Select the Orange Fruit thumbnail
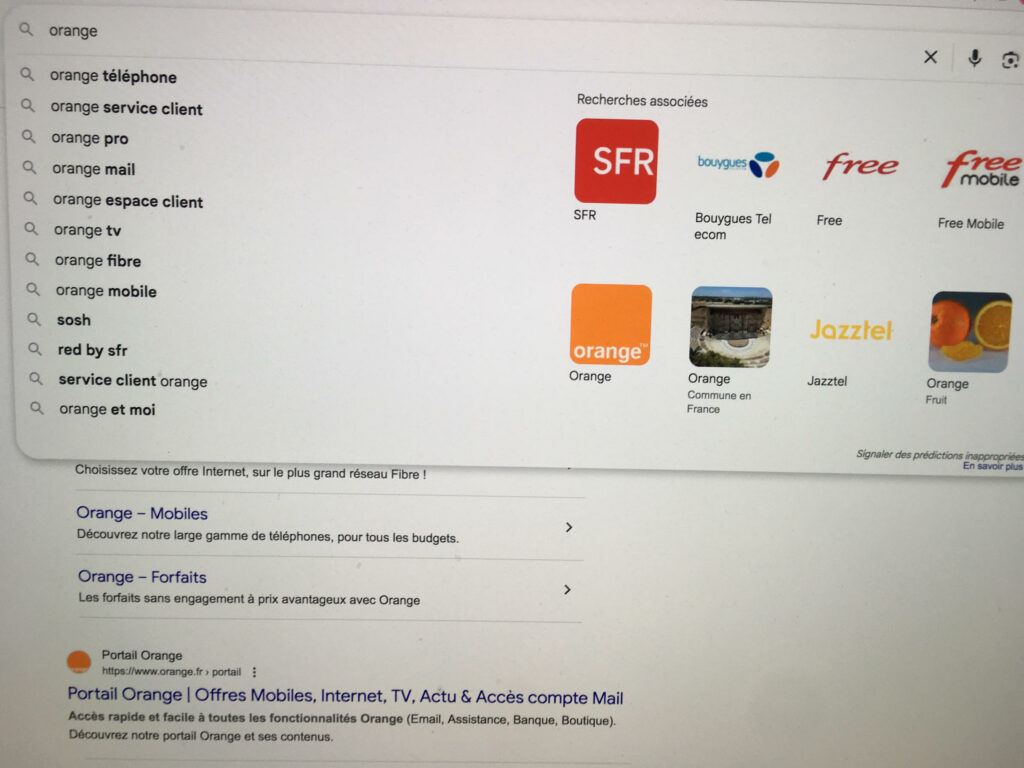This screenshot has width=1024, height=768. (970, 332)
